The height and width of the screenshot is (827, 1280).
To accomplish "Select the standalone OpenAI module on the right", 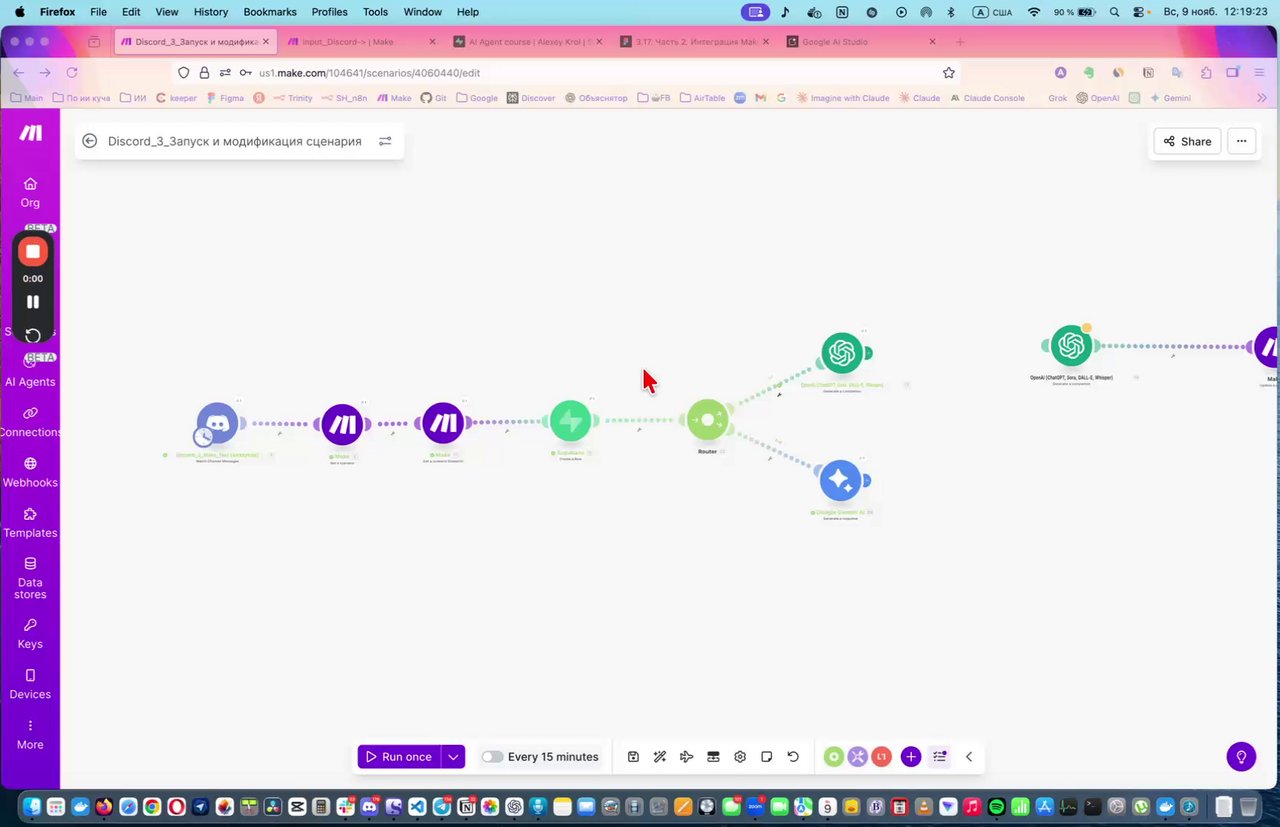I will (x=1071, y=346).
